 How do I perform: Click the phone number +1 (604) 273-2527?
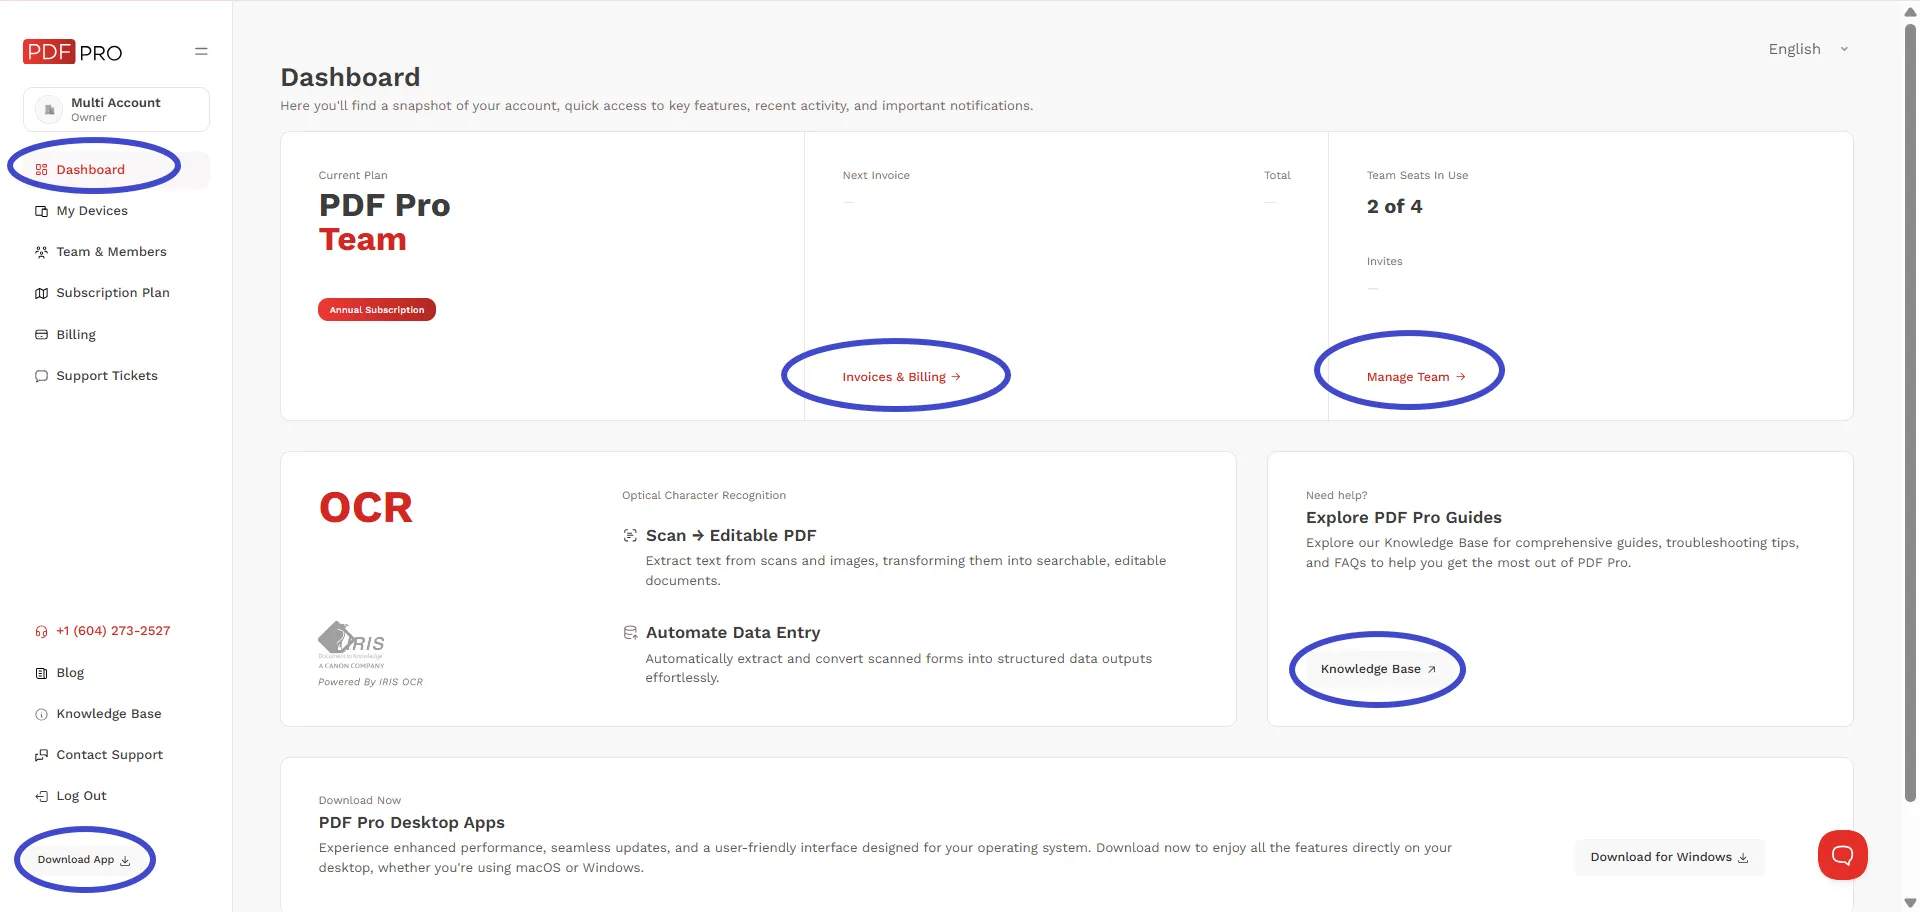(x=113, y=631)
